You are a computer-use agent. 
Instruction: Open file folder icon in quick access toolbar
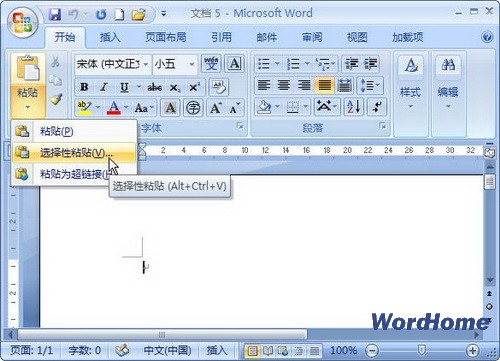pyautogui.click(x=138, y=14)
